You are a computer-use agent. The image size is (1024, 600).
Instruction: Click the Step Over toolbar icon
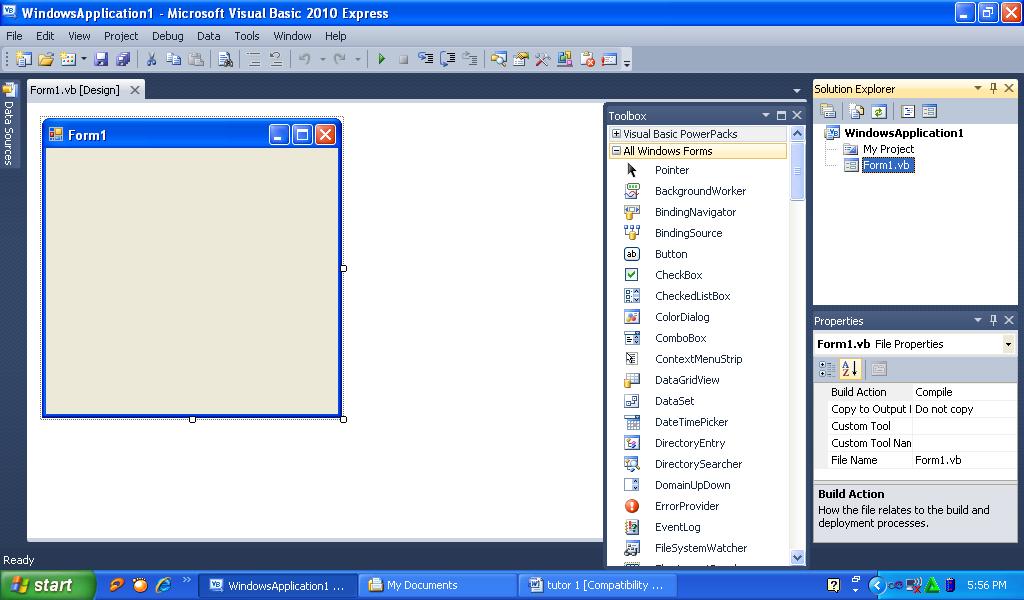[x=448, y=59]
